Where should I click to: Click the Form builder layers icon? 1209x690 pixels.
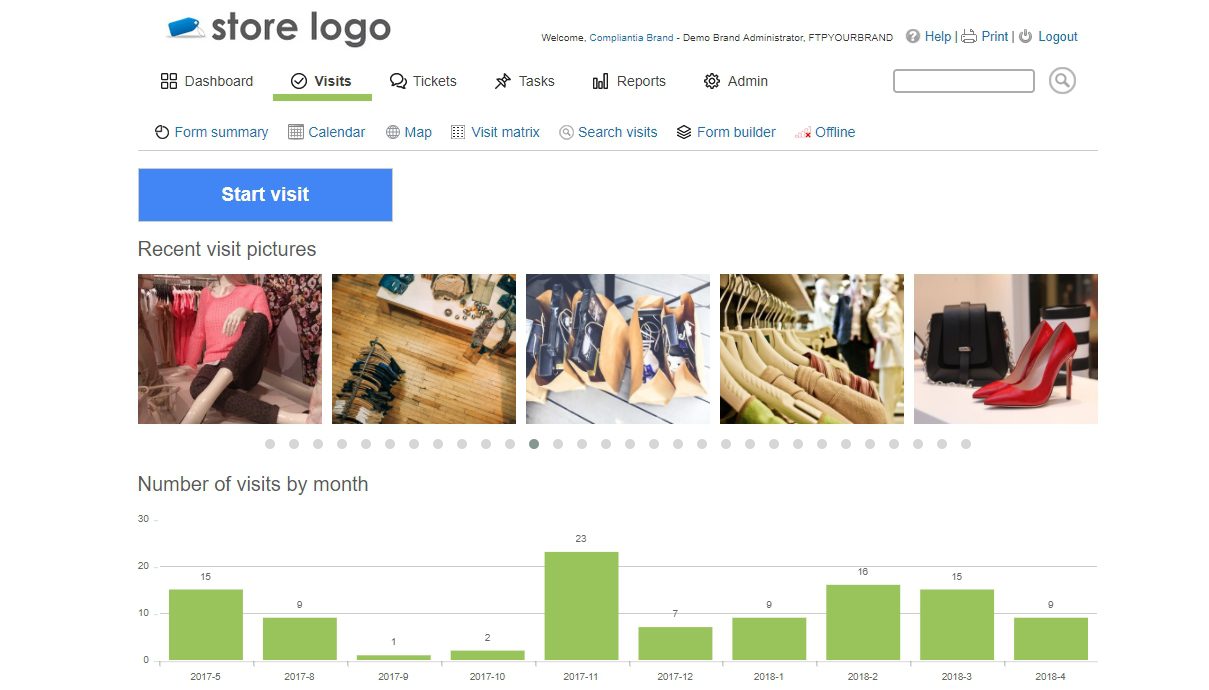coord(684,132)
